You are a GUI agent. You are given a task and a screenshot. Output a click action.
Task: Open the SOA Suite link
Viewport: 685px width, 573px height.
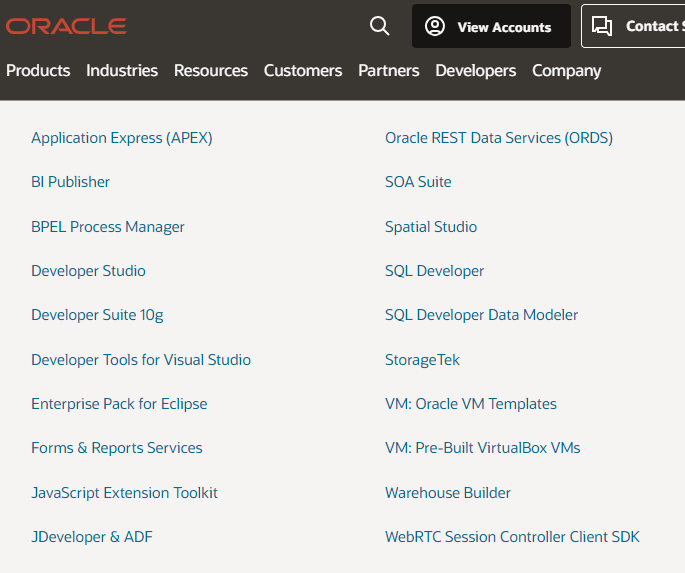click(x=418, y=182)
